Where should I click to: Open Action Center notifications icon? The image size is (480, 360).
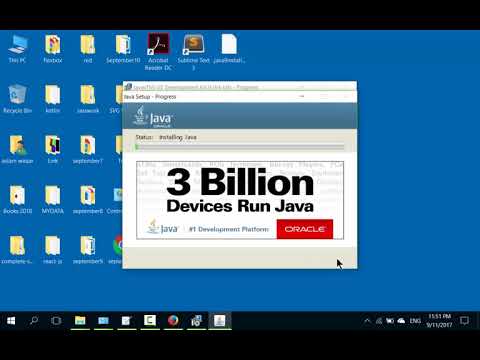[x=464, y=321]
